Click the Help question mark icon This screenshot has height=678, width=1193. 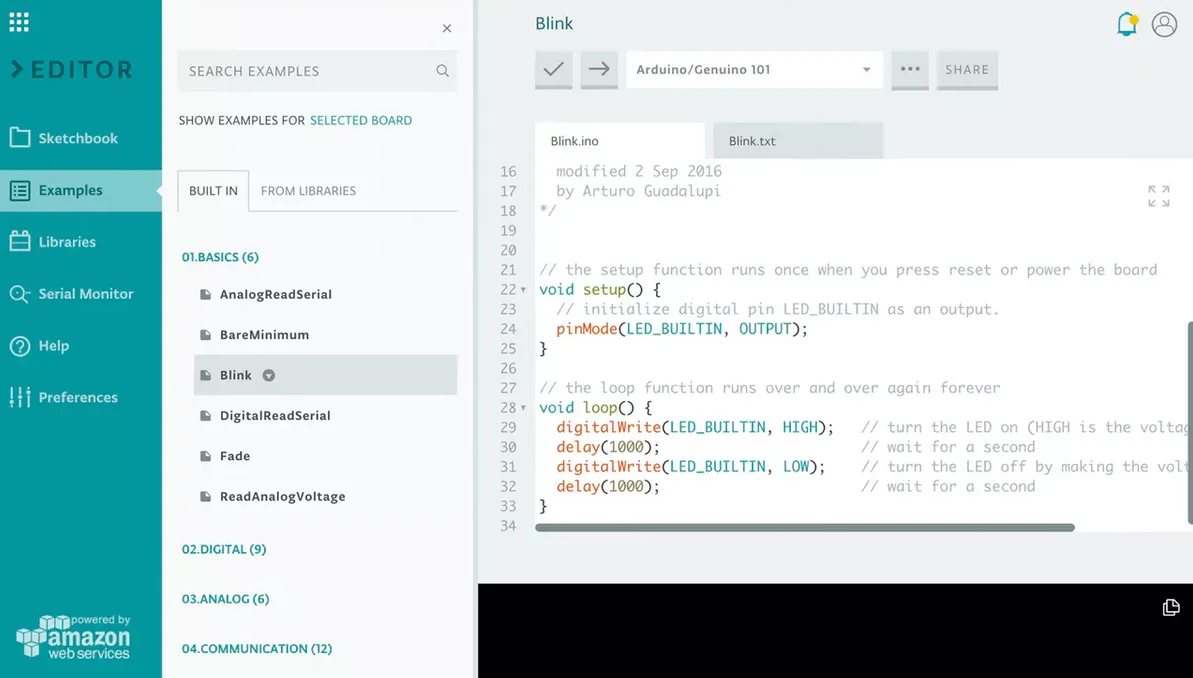pos(20,345)
